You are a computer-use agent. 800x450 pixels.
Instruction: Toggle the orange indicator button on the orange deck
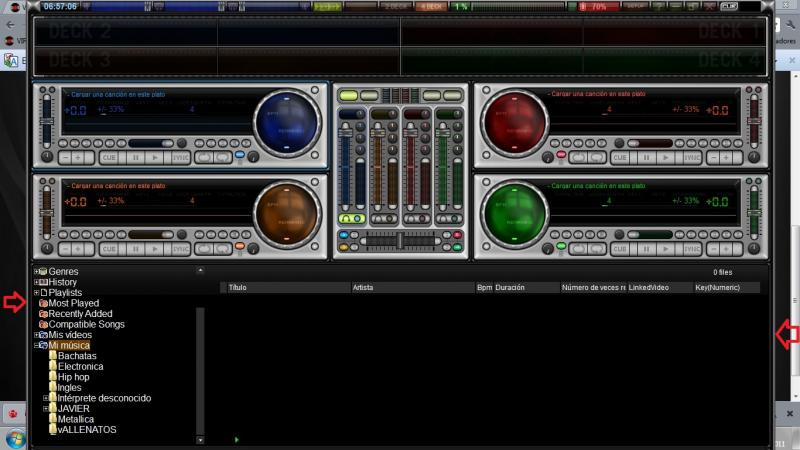tap(239, 247)
